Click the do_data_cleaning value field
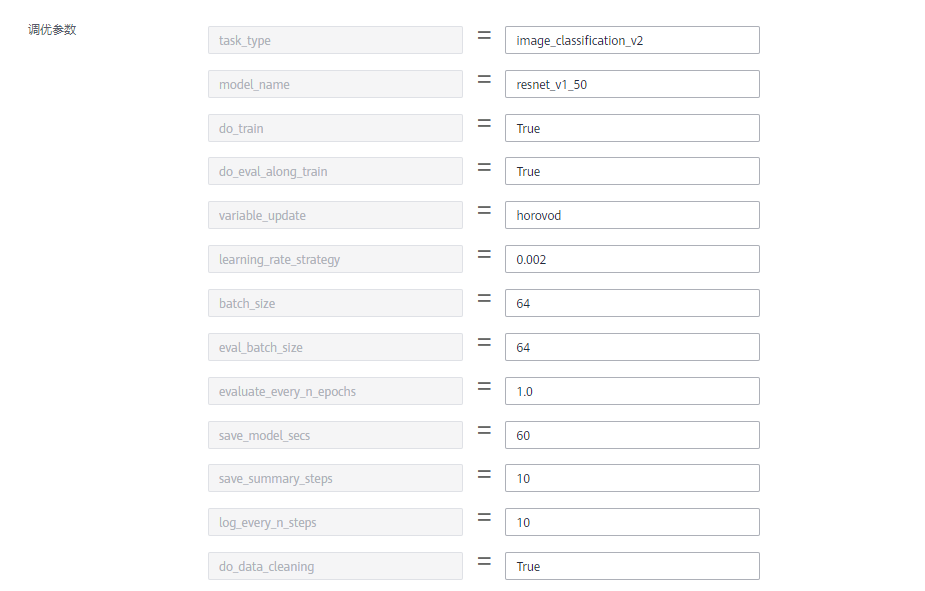Image resolution: width=925 pixels, height=591 pixels. tap(631, 566)
